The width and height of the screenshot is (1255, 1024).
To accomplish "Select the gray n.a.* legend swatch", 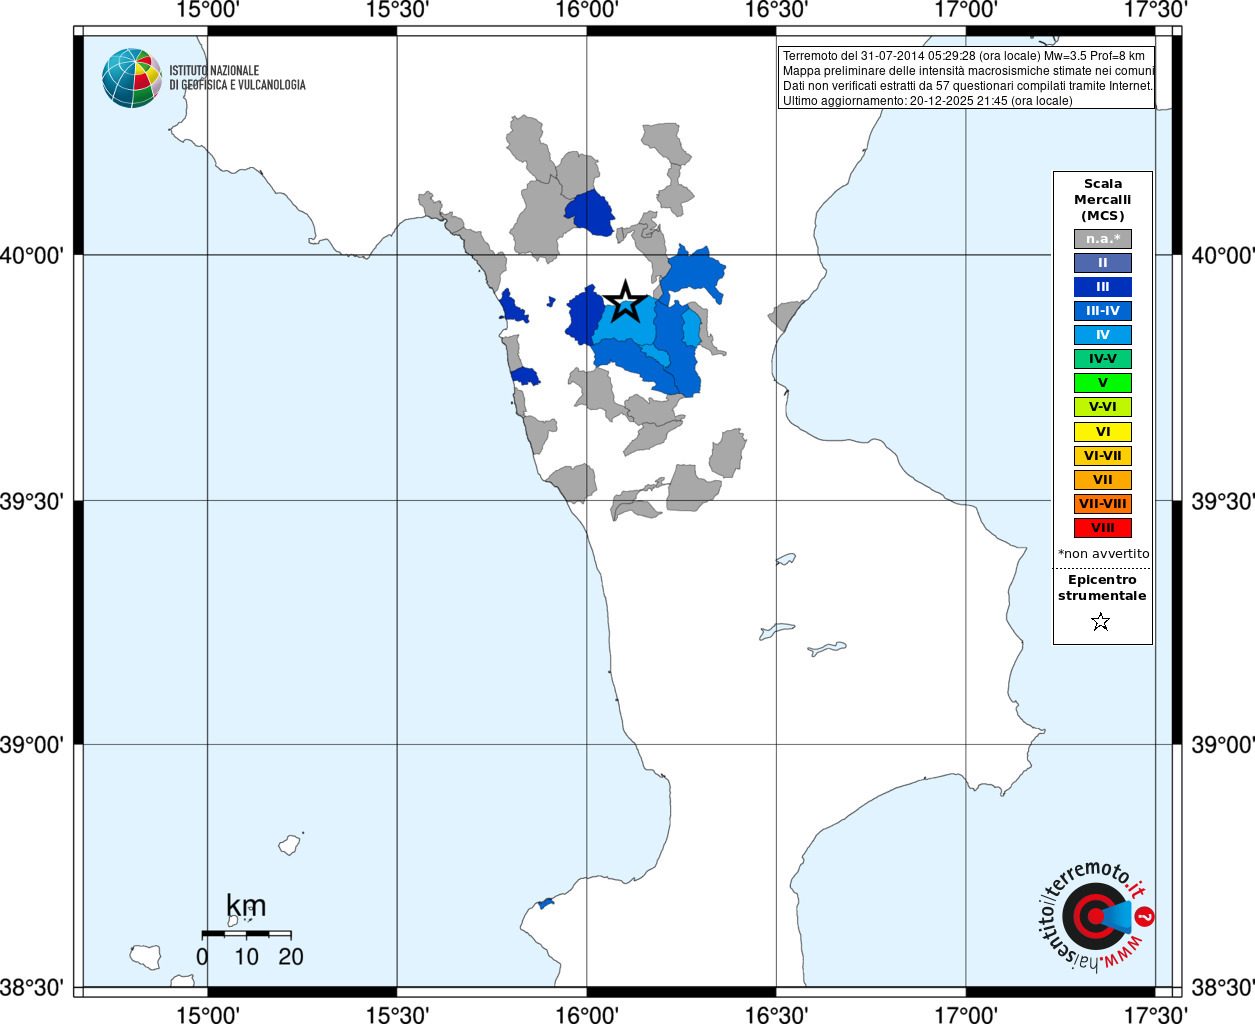I will pyautogui.click(x=1103, y=239).
